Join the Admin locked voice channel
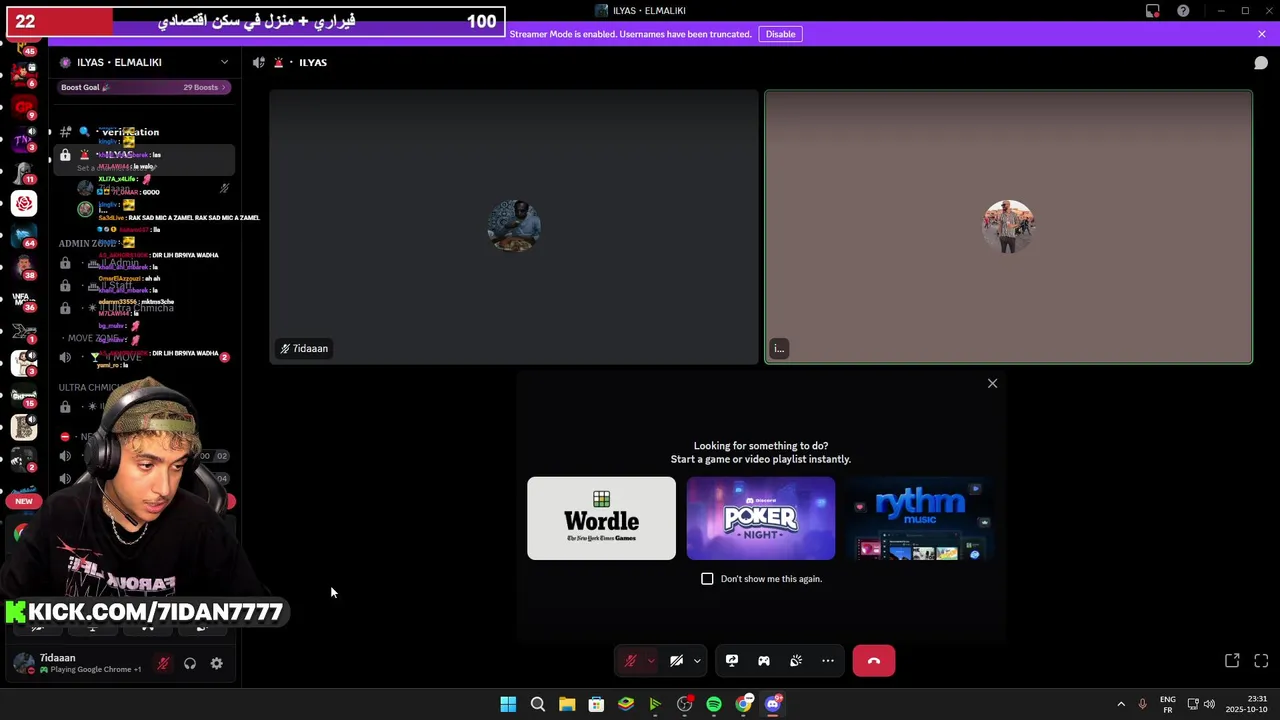The width and height of the screenshot is (1280, 720). point(144,264)
